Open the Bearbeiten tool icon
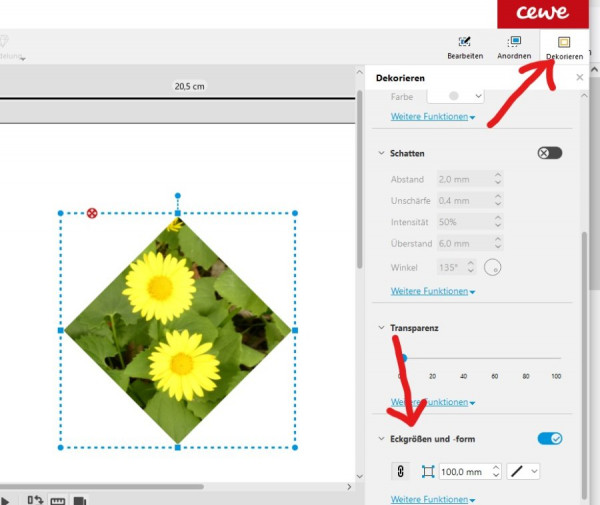This screenshot has width=600, height=505. 465,41
